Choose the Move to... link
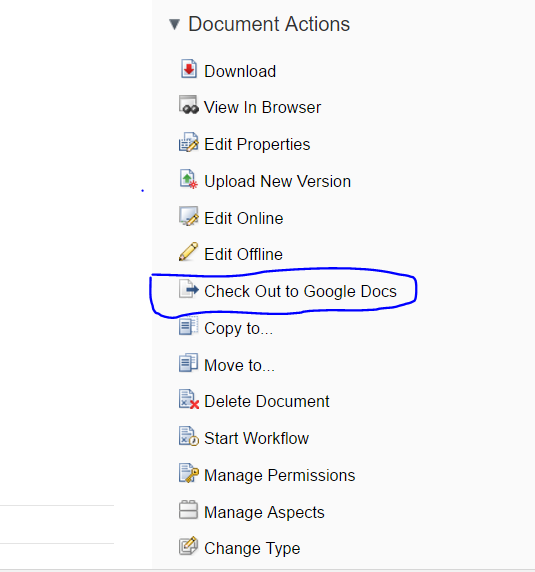This screenshot has height=572, width=535. click(x=239, y=366)
